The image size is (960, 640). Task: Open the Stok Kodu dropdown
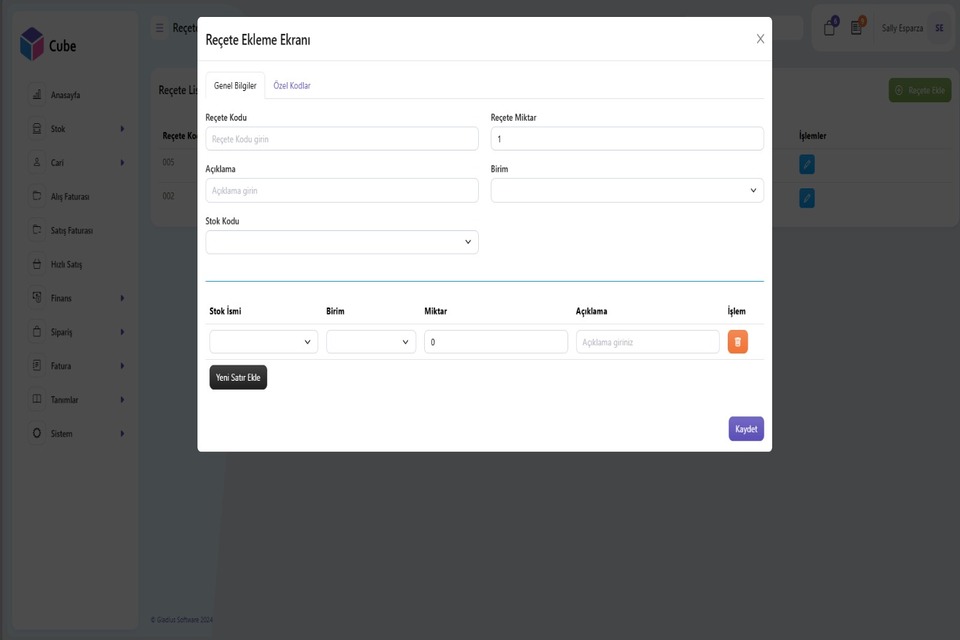pyautogui.click(x=342, y=242)
